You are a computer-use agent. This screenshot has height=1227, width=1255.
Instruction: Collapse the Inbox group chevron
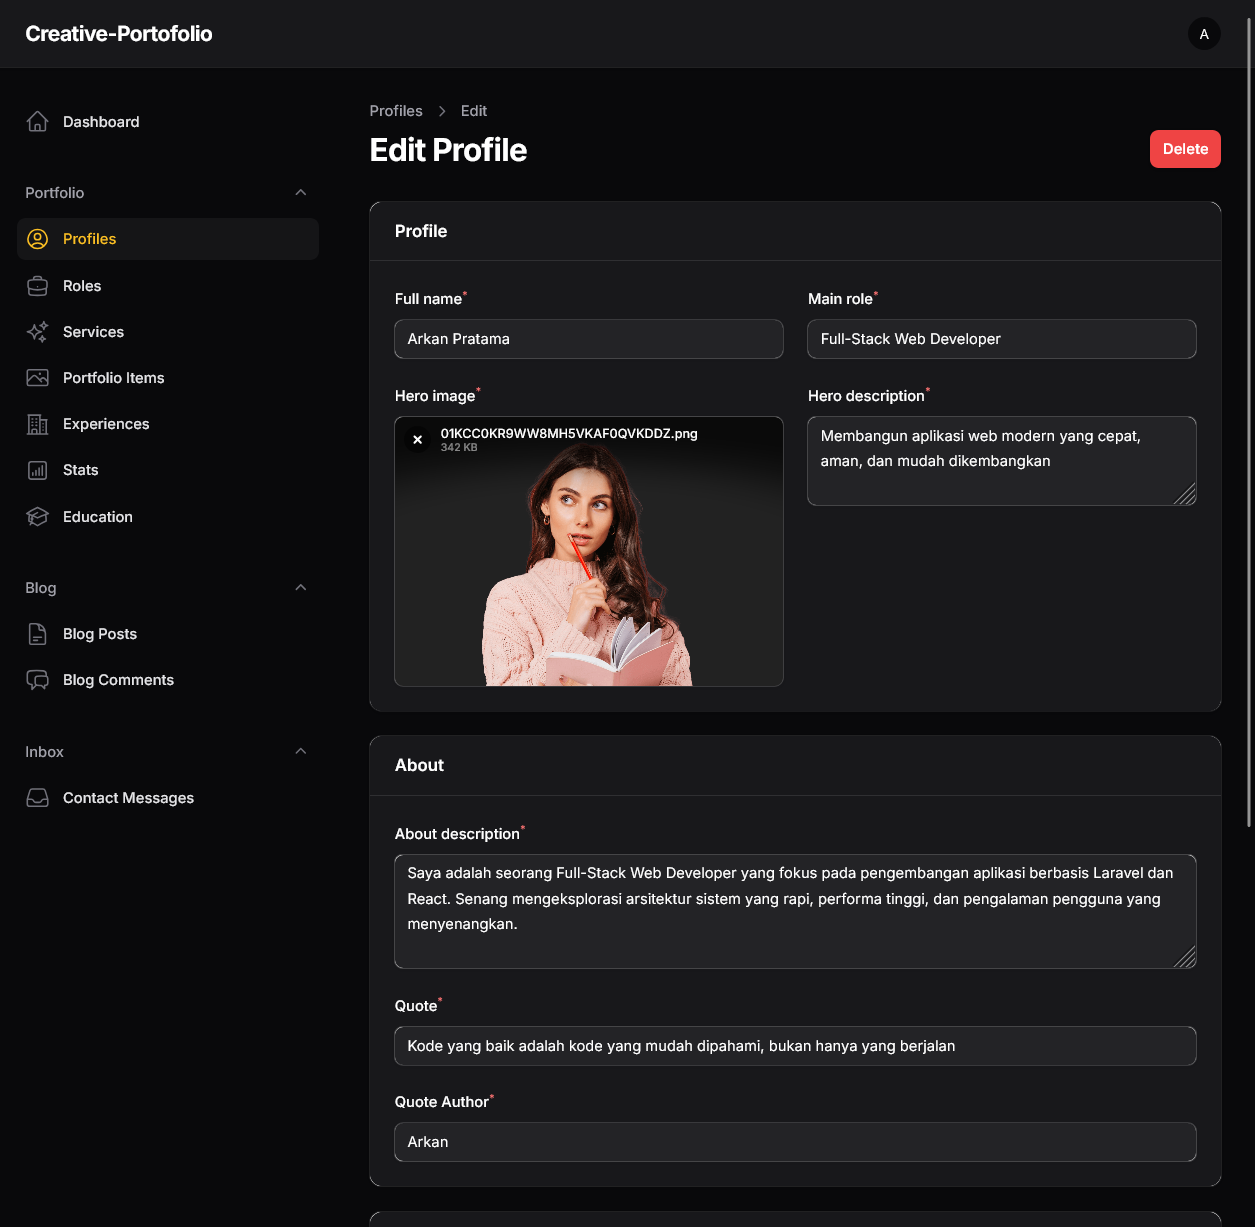coord(301,751)
